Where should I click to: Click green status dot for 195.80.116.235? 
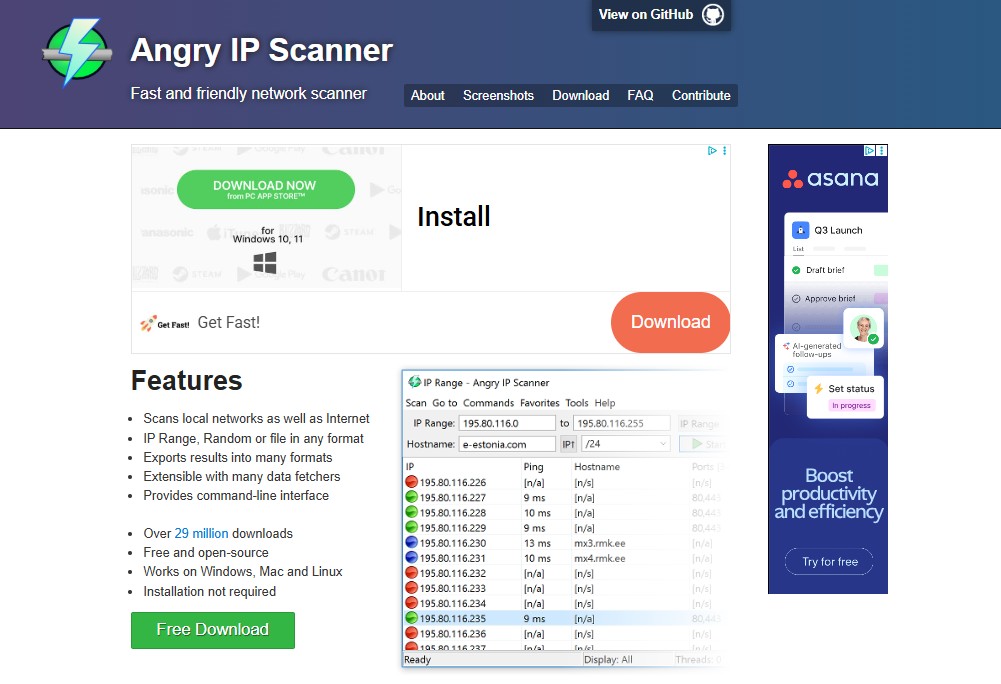pos(411,618)
